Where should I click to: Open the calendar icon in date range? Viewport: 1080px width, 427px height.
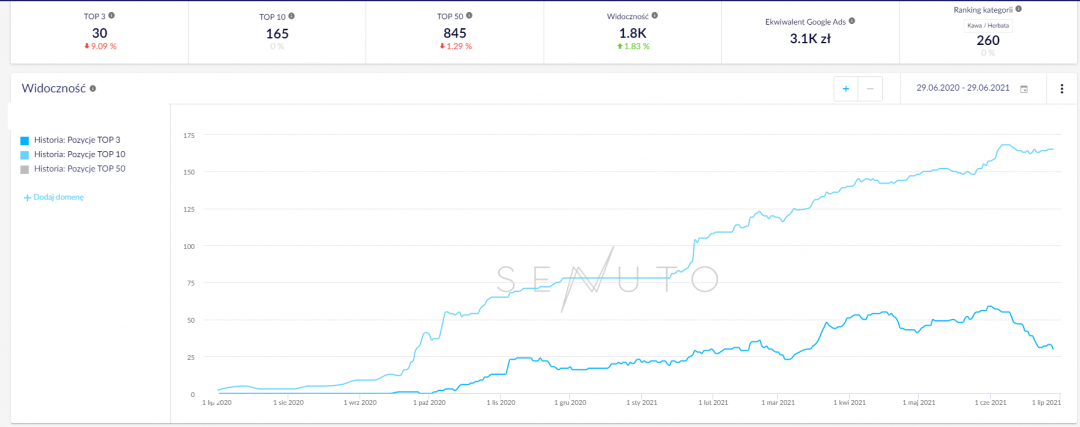click(x=1023, y=89)
